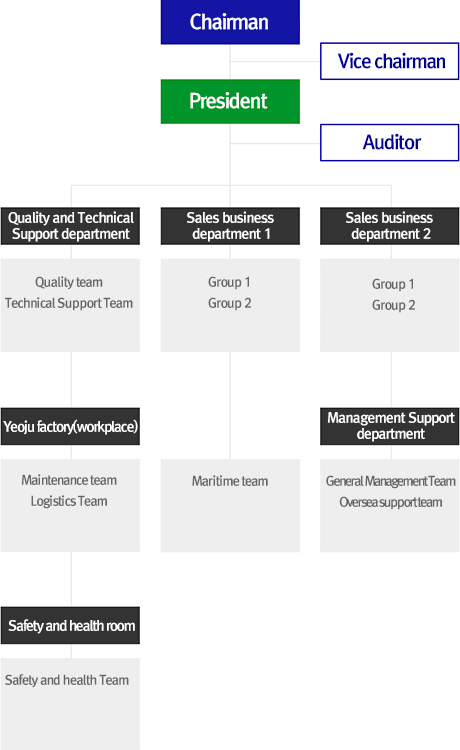This screenshot has width=460, height=750.
Task: Select Safety and health Team entry
Action: pyautogui.click(x=67, y=680)
